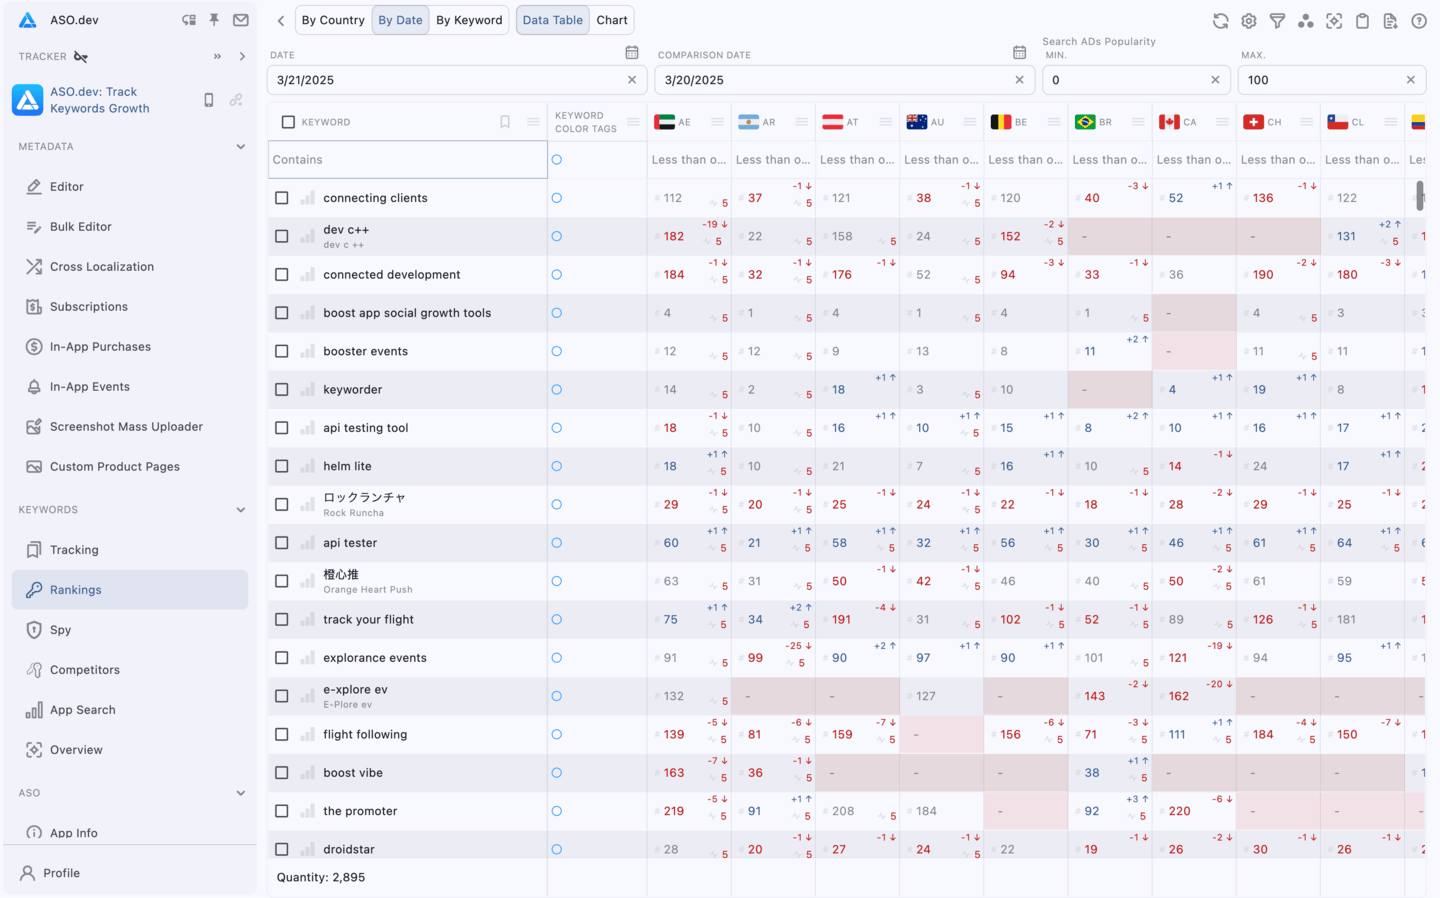The width and height of the screenshot is (1440, 898).
Task: Click the clipboard icon in top toolbar
Action: [1362, 21]
